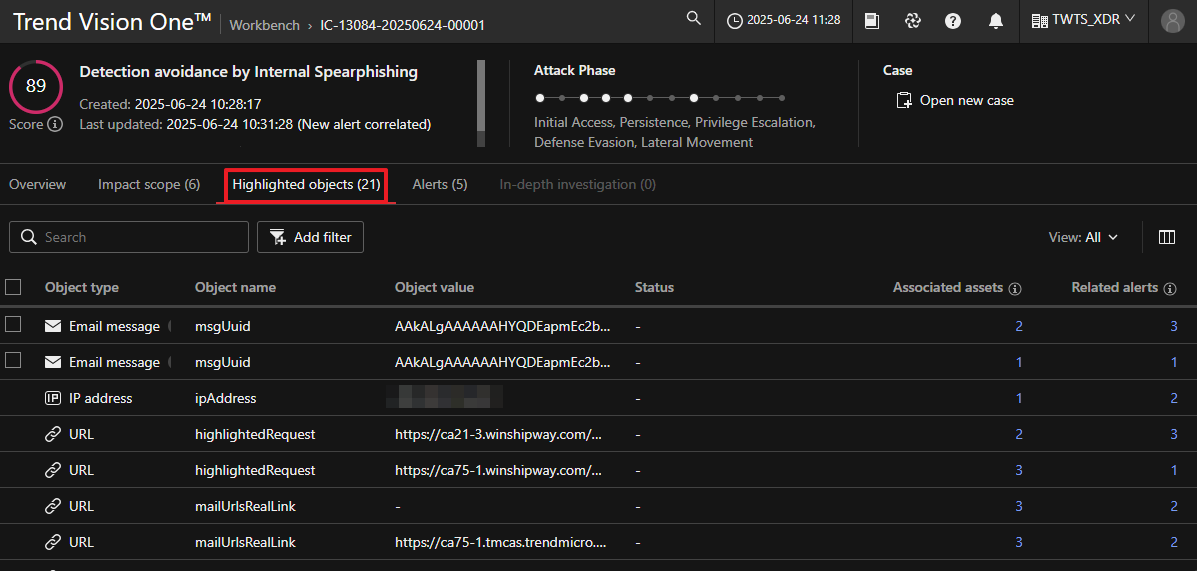
Task: Click the help question mark icon
Action: (x=953, y=21)
